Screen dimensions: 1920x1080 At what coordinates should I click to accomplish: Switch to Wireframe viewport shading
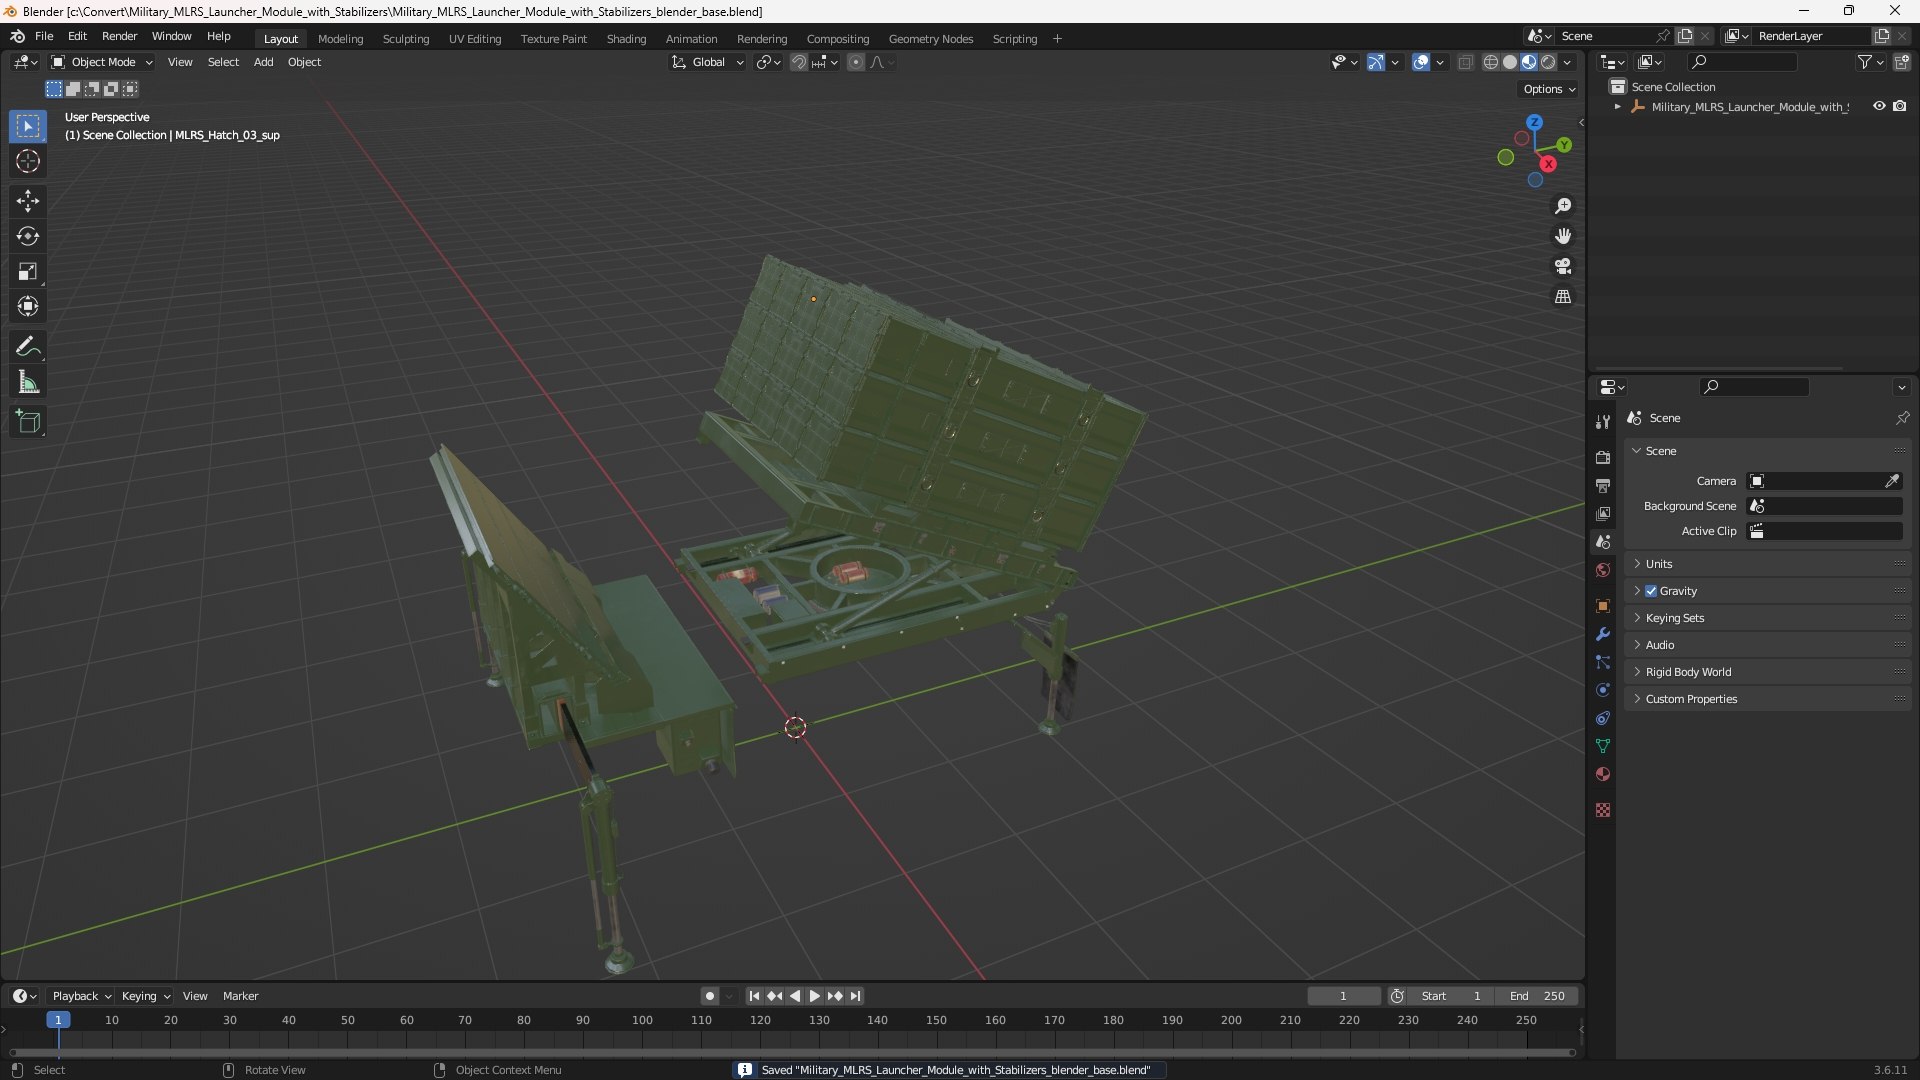(1491, 62)
